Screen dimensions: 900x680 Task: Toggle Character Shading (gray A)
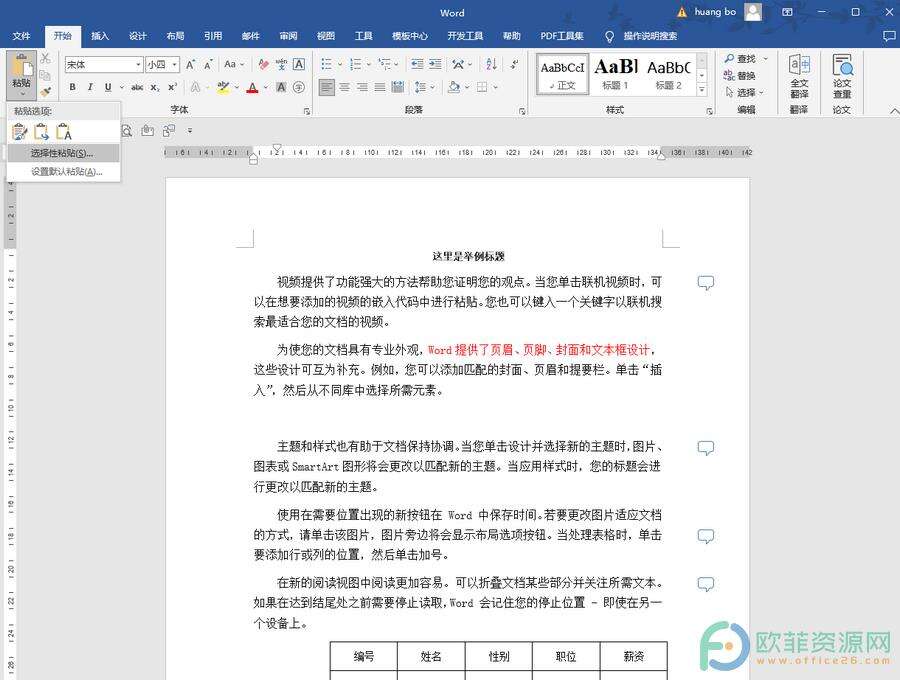pos(281,87)
